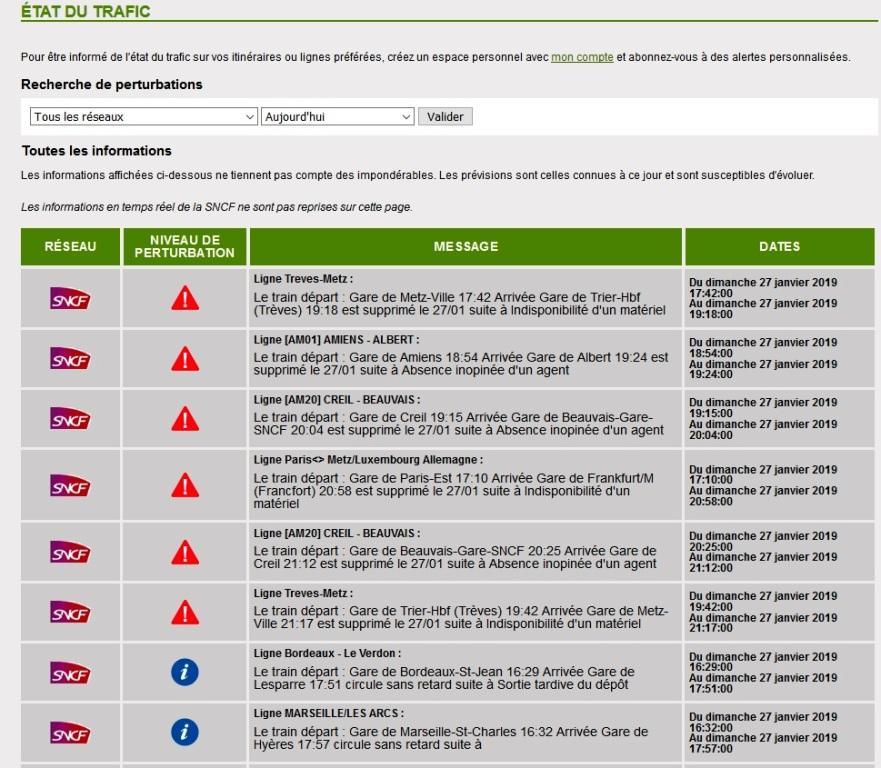Open the 'Tous les réseaux' network dropdown

click(143, 117)
